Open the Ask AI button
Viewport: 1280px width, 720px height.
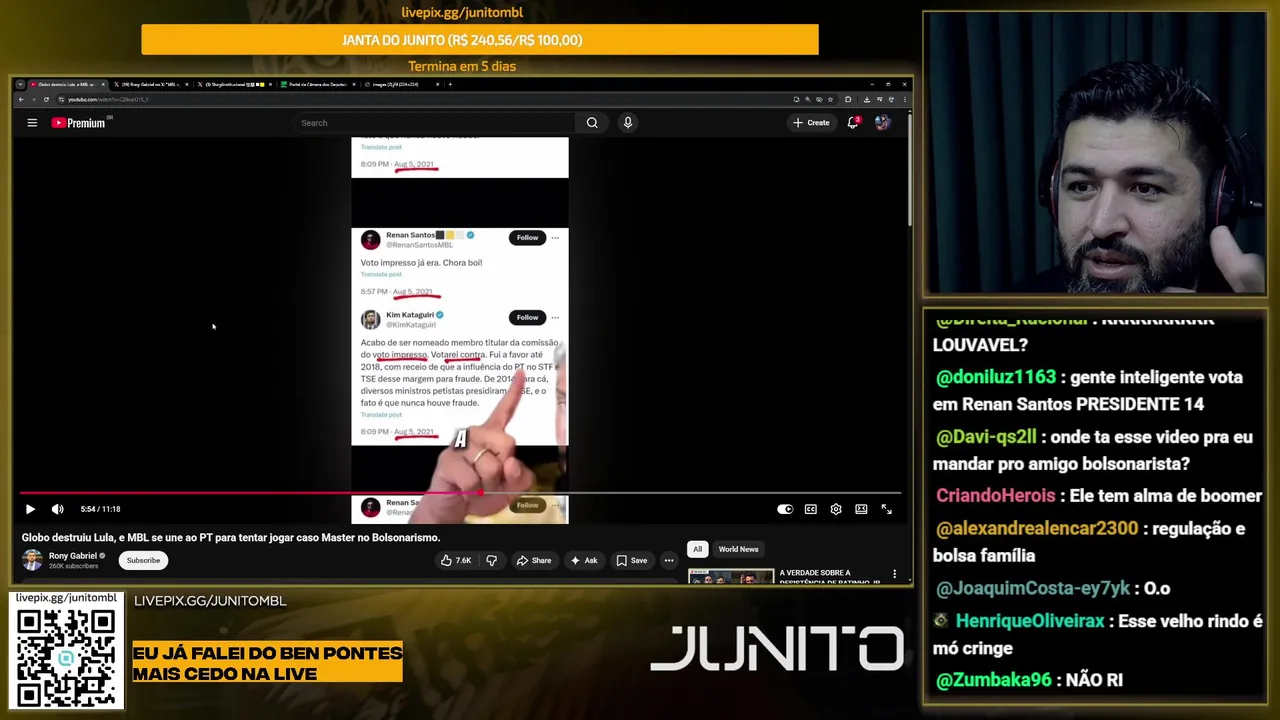tap(584, 560)
